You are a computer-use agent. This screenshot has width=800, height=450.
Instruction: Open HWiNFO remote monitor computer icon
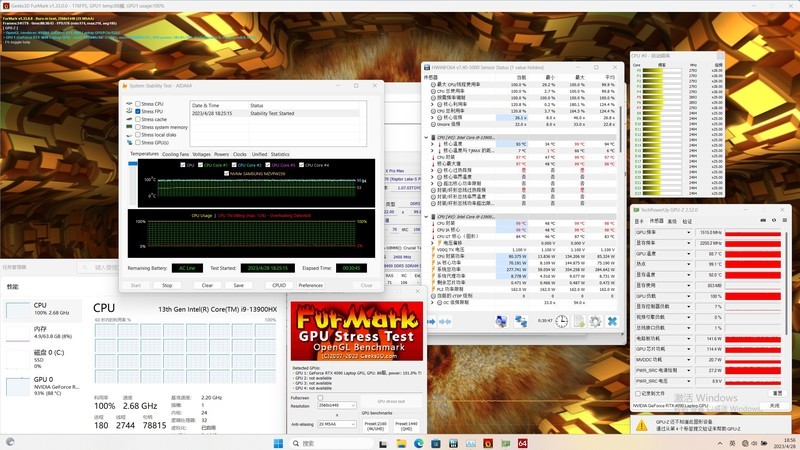click(502, 321)
